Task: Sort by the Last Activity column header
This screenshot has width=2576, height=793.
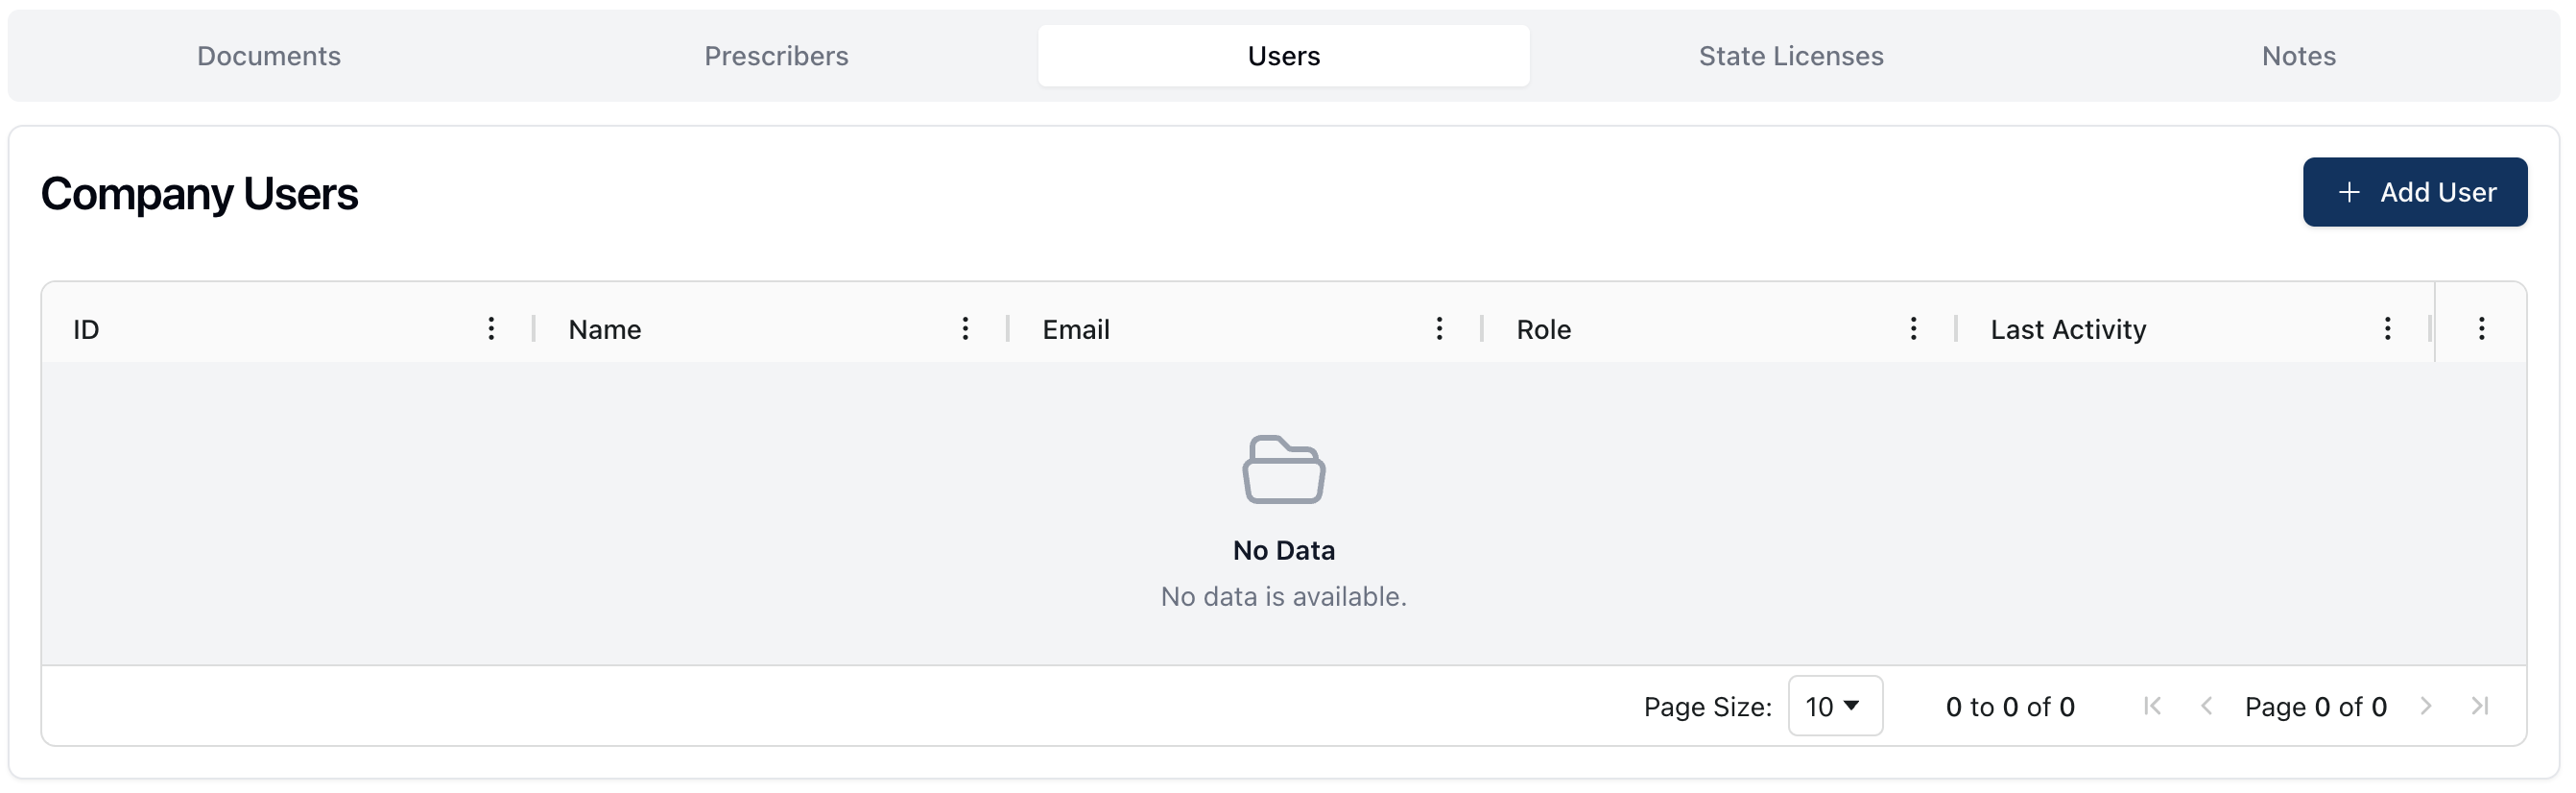Action: [2068, 330]
